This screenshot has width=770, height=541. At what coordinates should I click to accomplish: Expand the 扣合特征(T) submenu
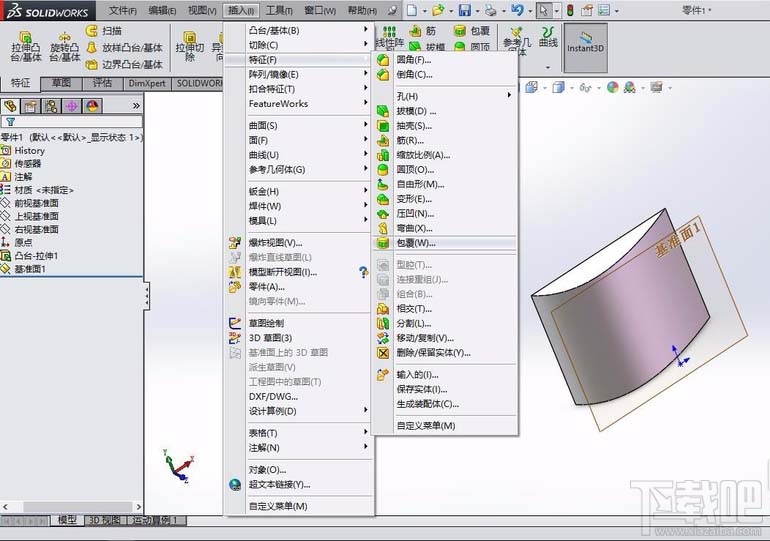point(299,89)
